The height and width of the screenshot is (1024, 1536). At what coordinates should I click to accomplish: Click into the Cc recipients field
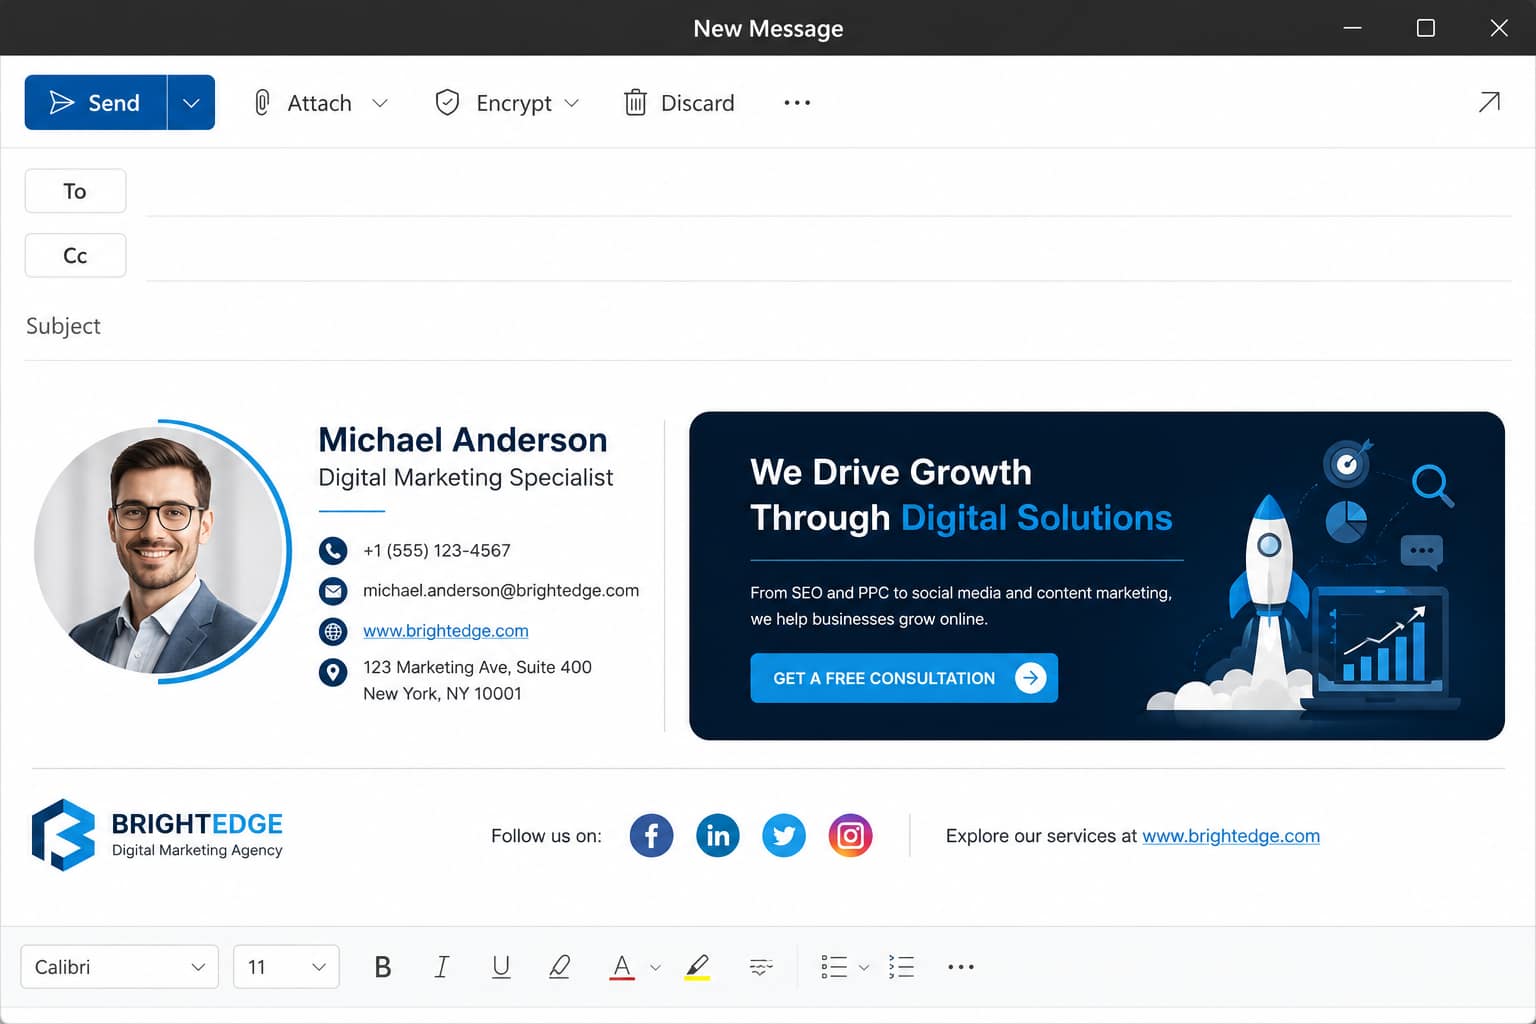tap(828, 256)
